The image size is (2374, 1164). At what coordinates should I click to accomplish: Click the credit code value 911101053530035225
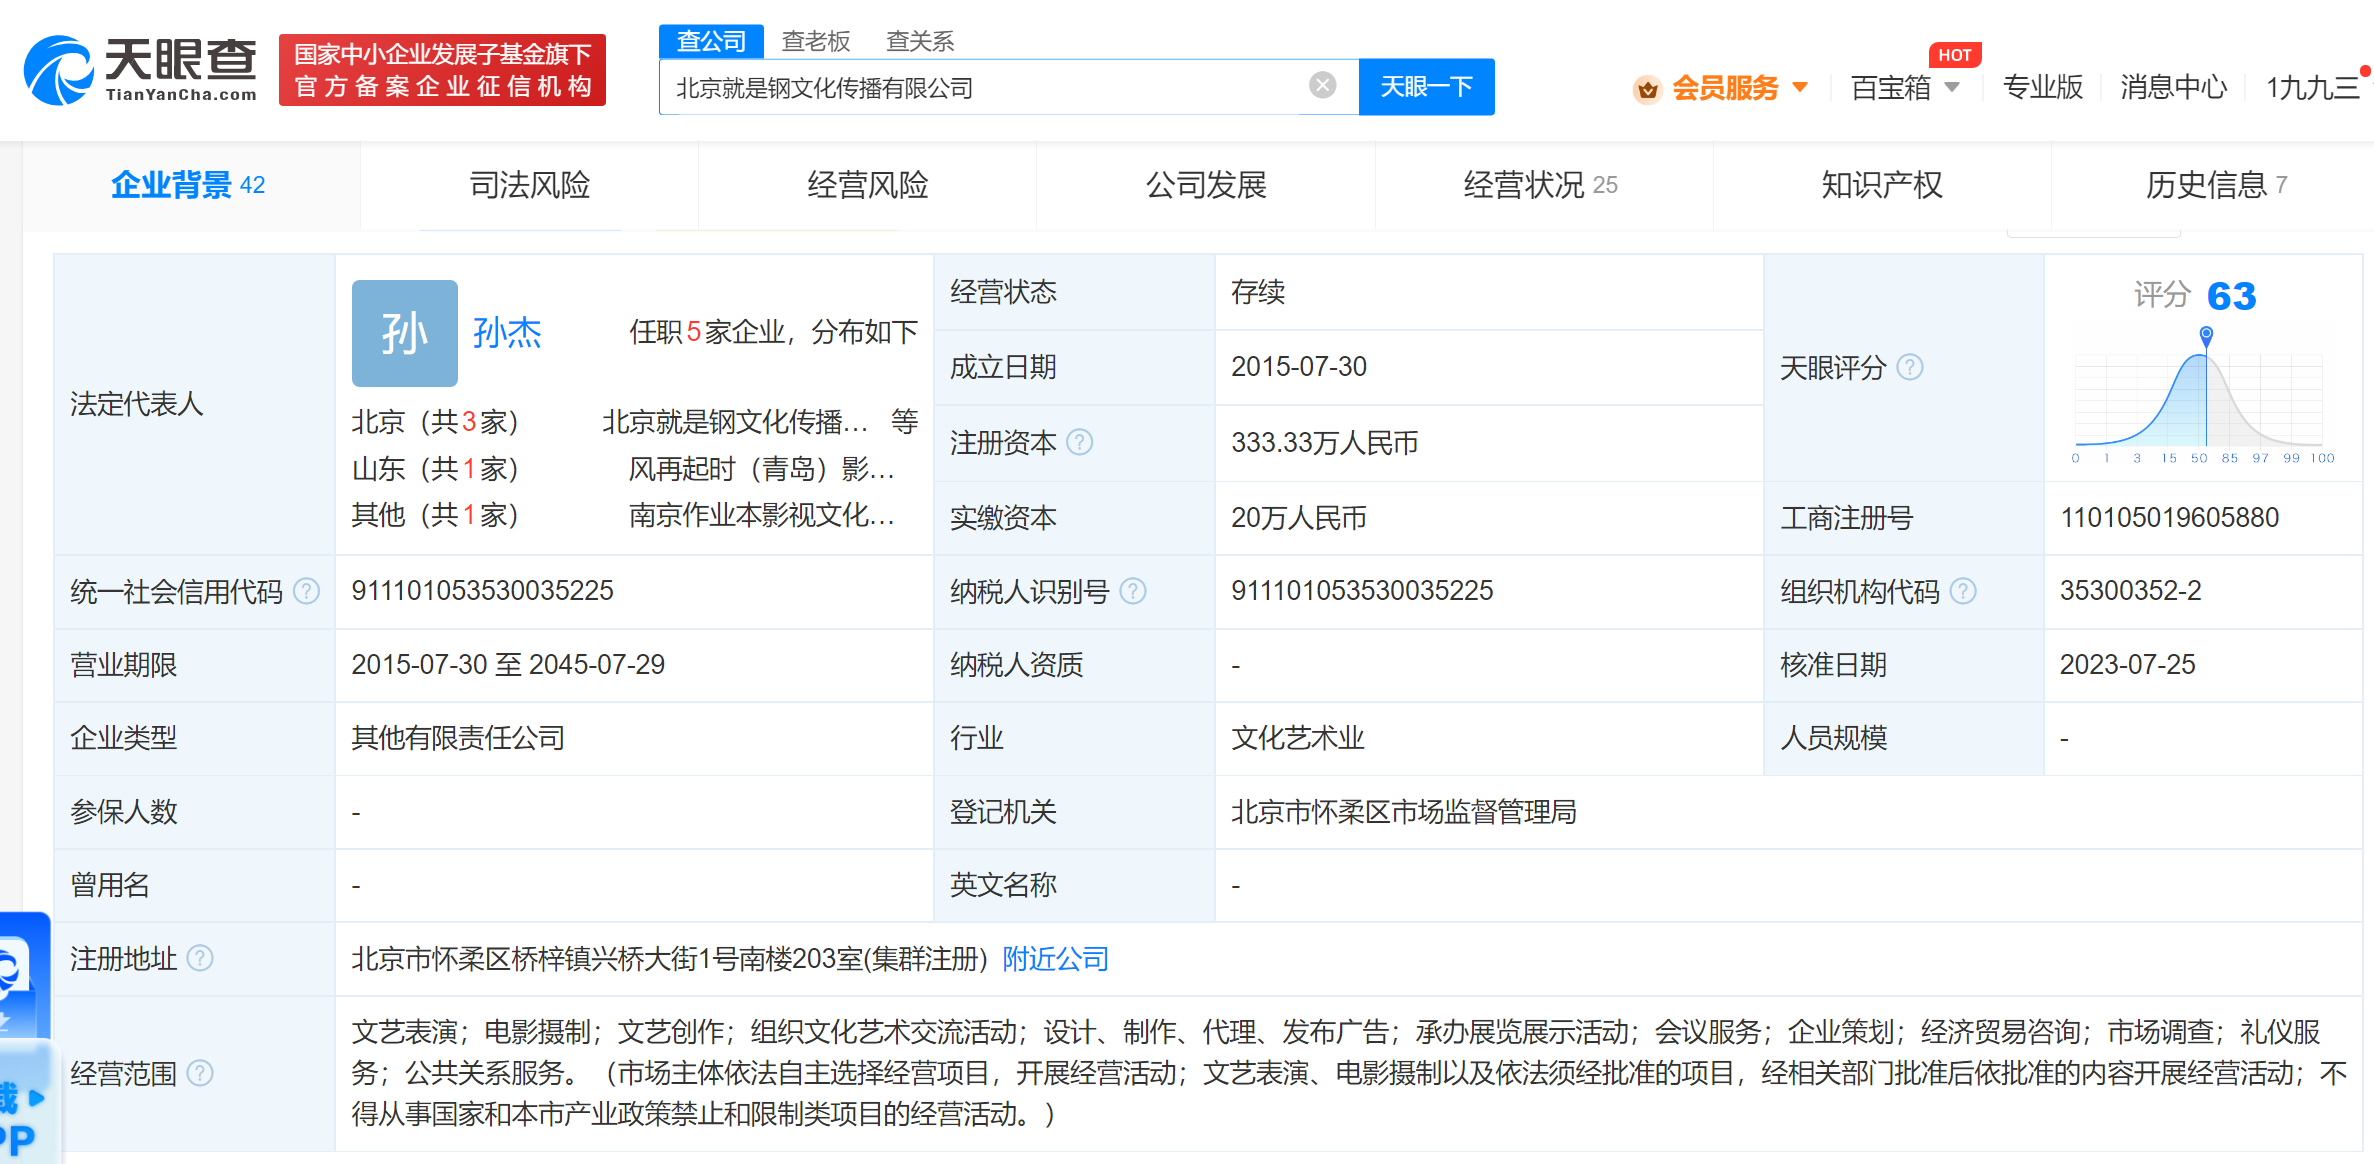[482, 591]
